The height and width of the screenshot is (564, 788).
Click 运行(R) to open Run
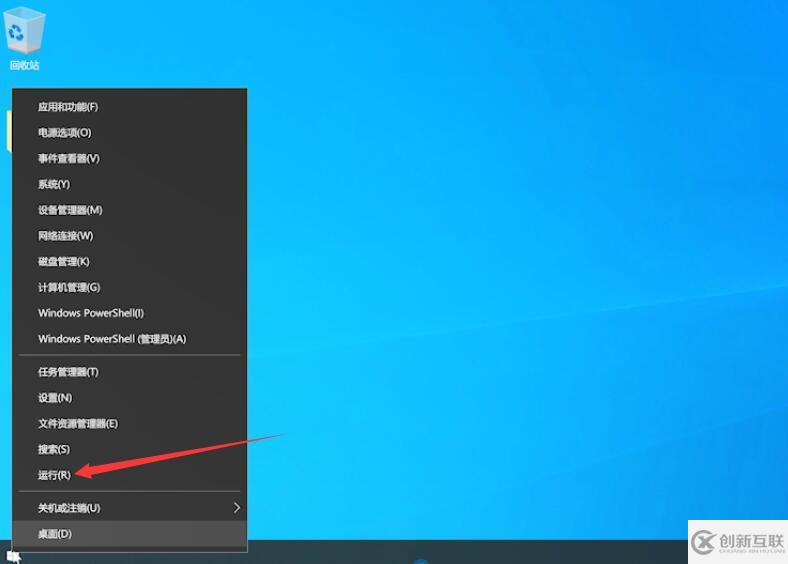tap(130, 475)
